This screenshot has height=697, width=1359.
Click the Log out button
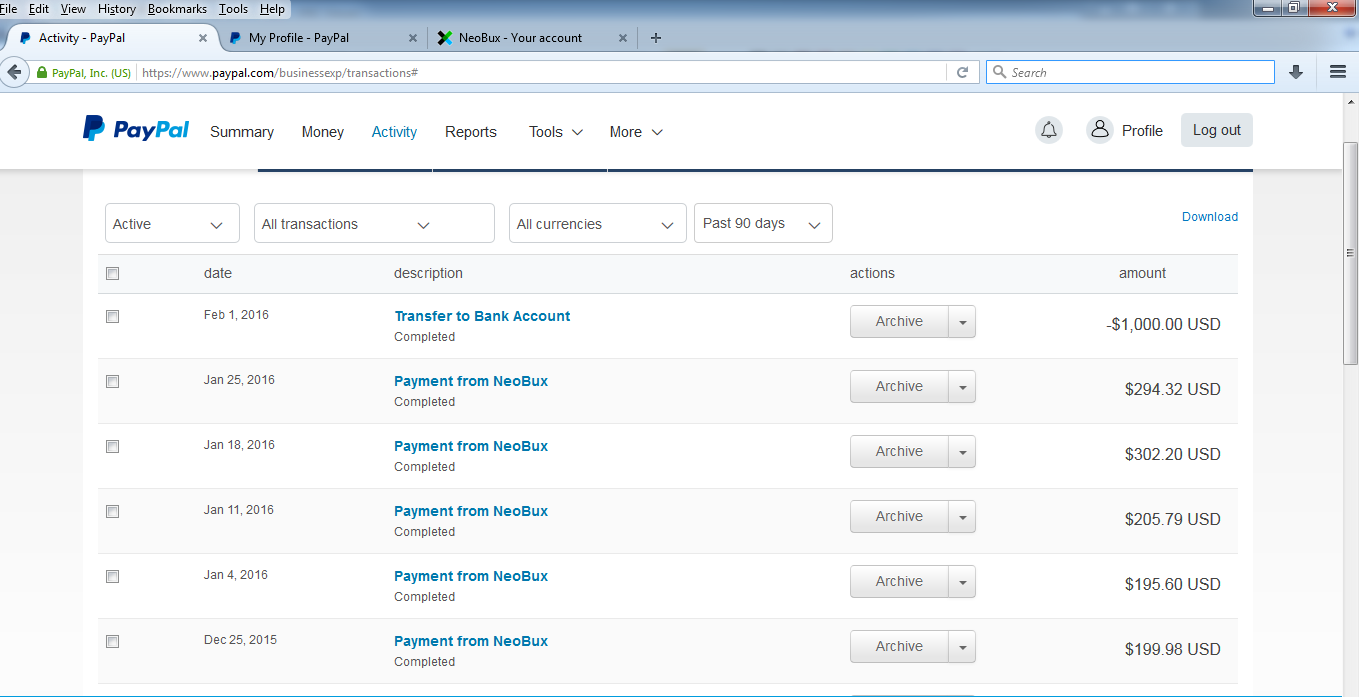tap(1216, 130)
